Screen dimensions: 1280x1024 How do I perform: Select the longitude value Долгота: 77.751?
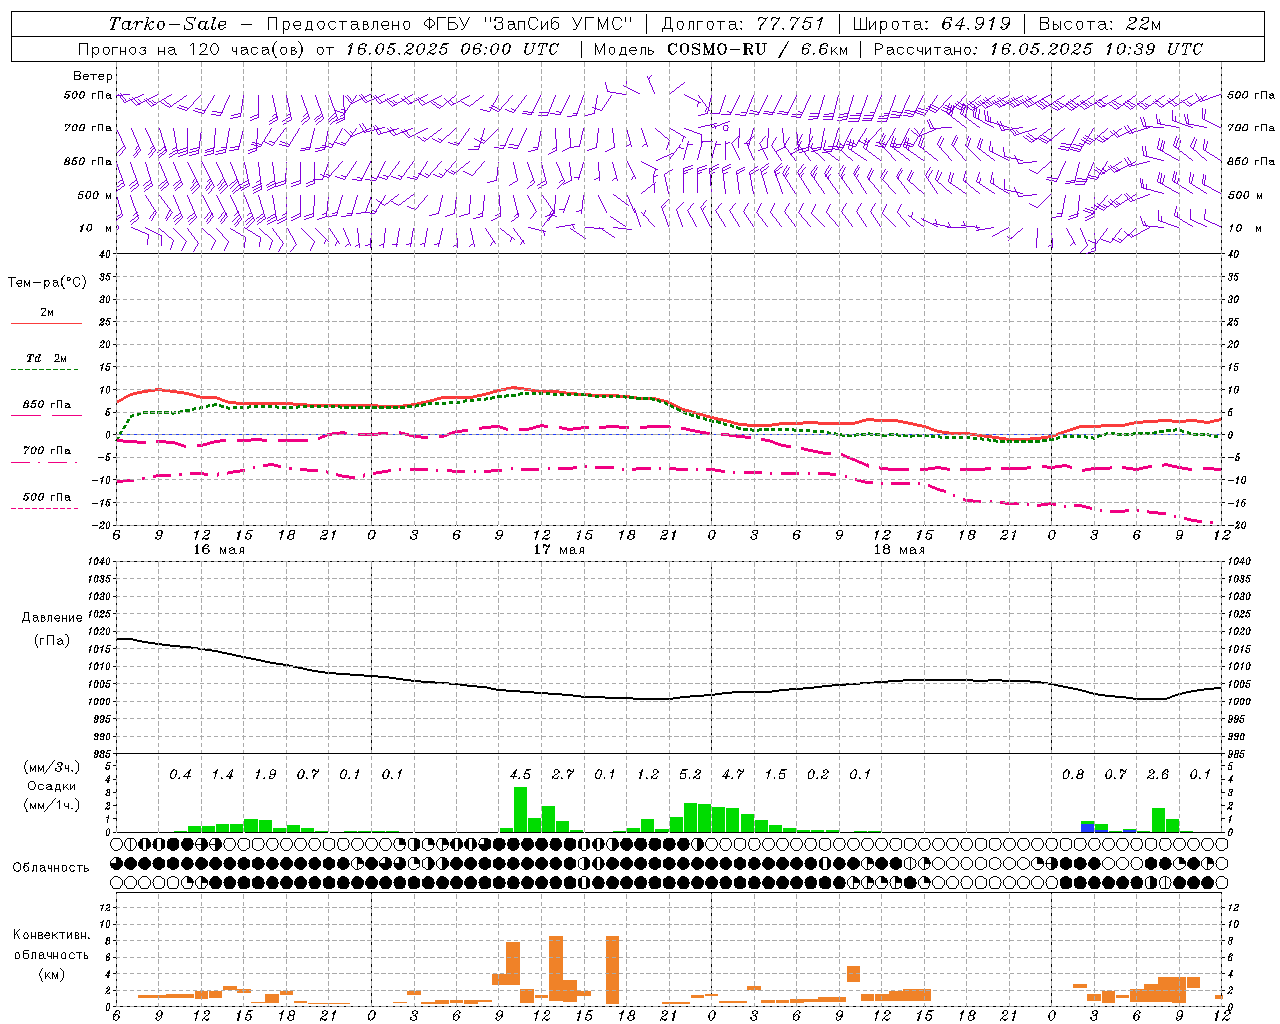[743, 24]
